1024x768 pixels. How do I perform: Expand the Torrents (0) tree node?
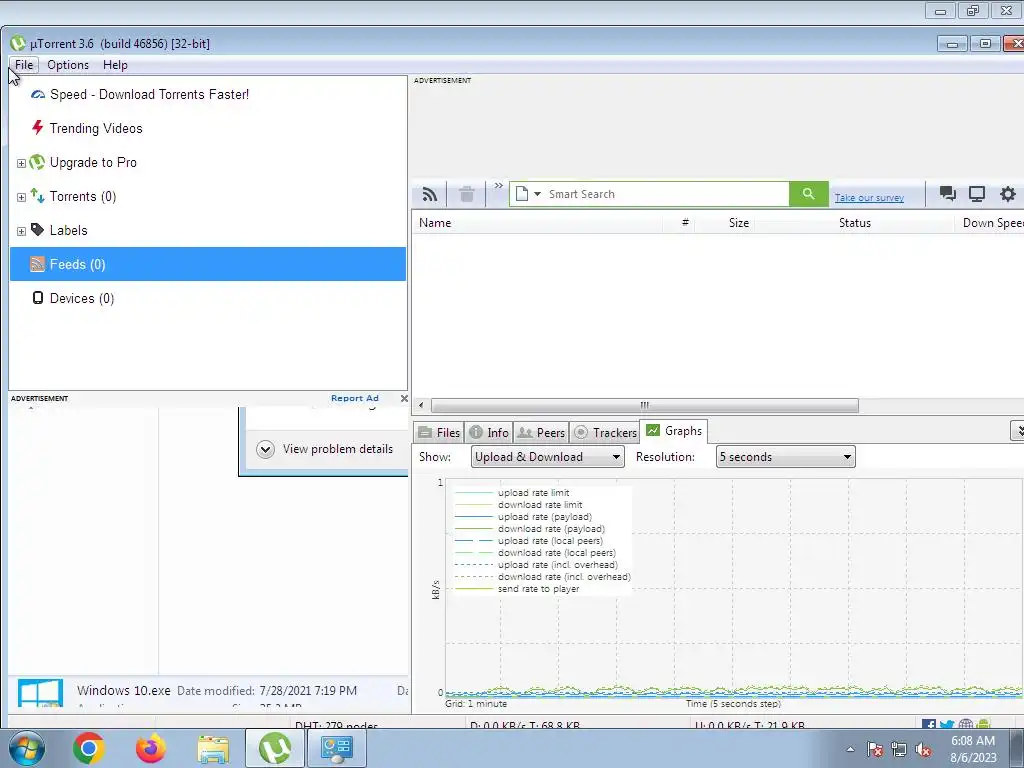pos(21,197)
